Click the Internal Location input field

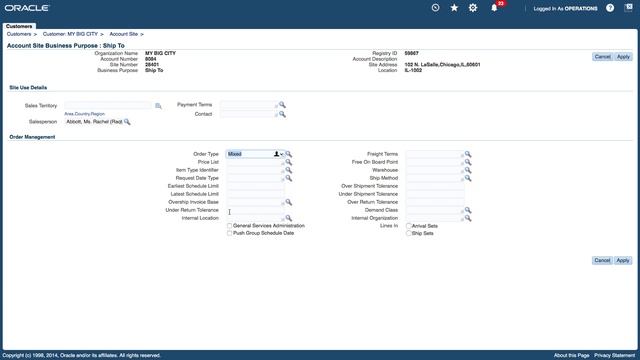tap(255, 218)
